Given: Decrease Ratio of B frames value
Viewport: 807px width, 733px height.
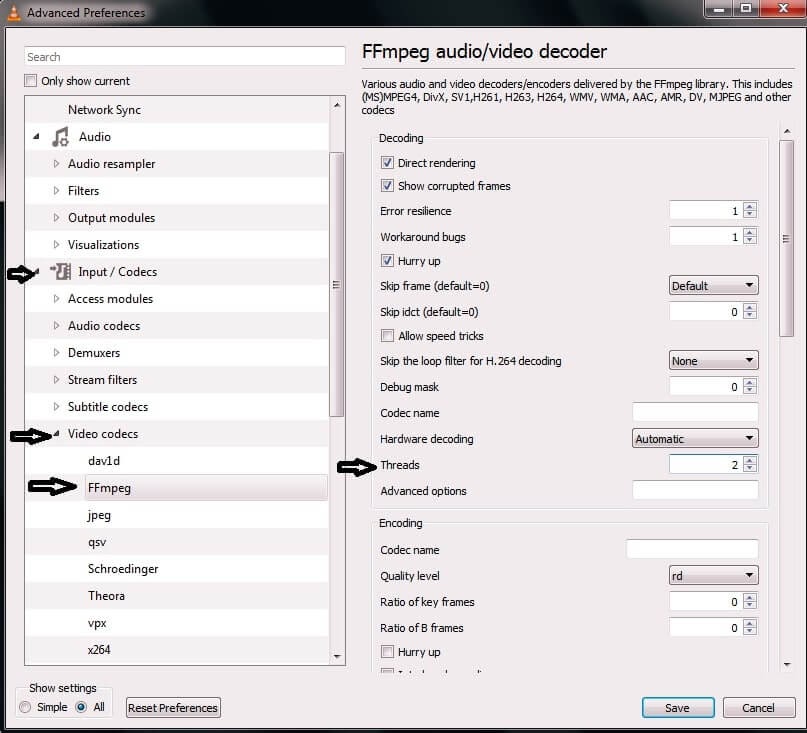Looking at the screenshot, I should (750, 632).
